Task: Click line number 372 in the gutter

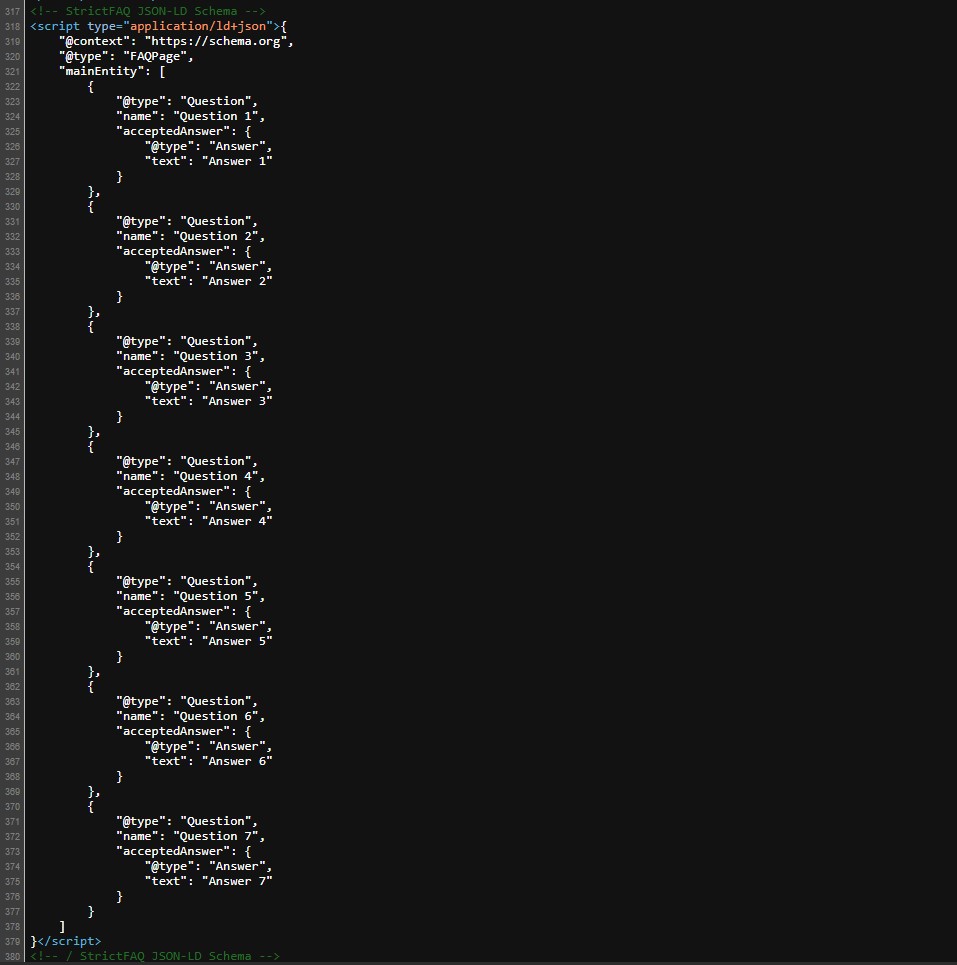Action: tap(12, 837)
